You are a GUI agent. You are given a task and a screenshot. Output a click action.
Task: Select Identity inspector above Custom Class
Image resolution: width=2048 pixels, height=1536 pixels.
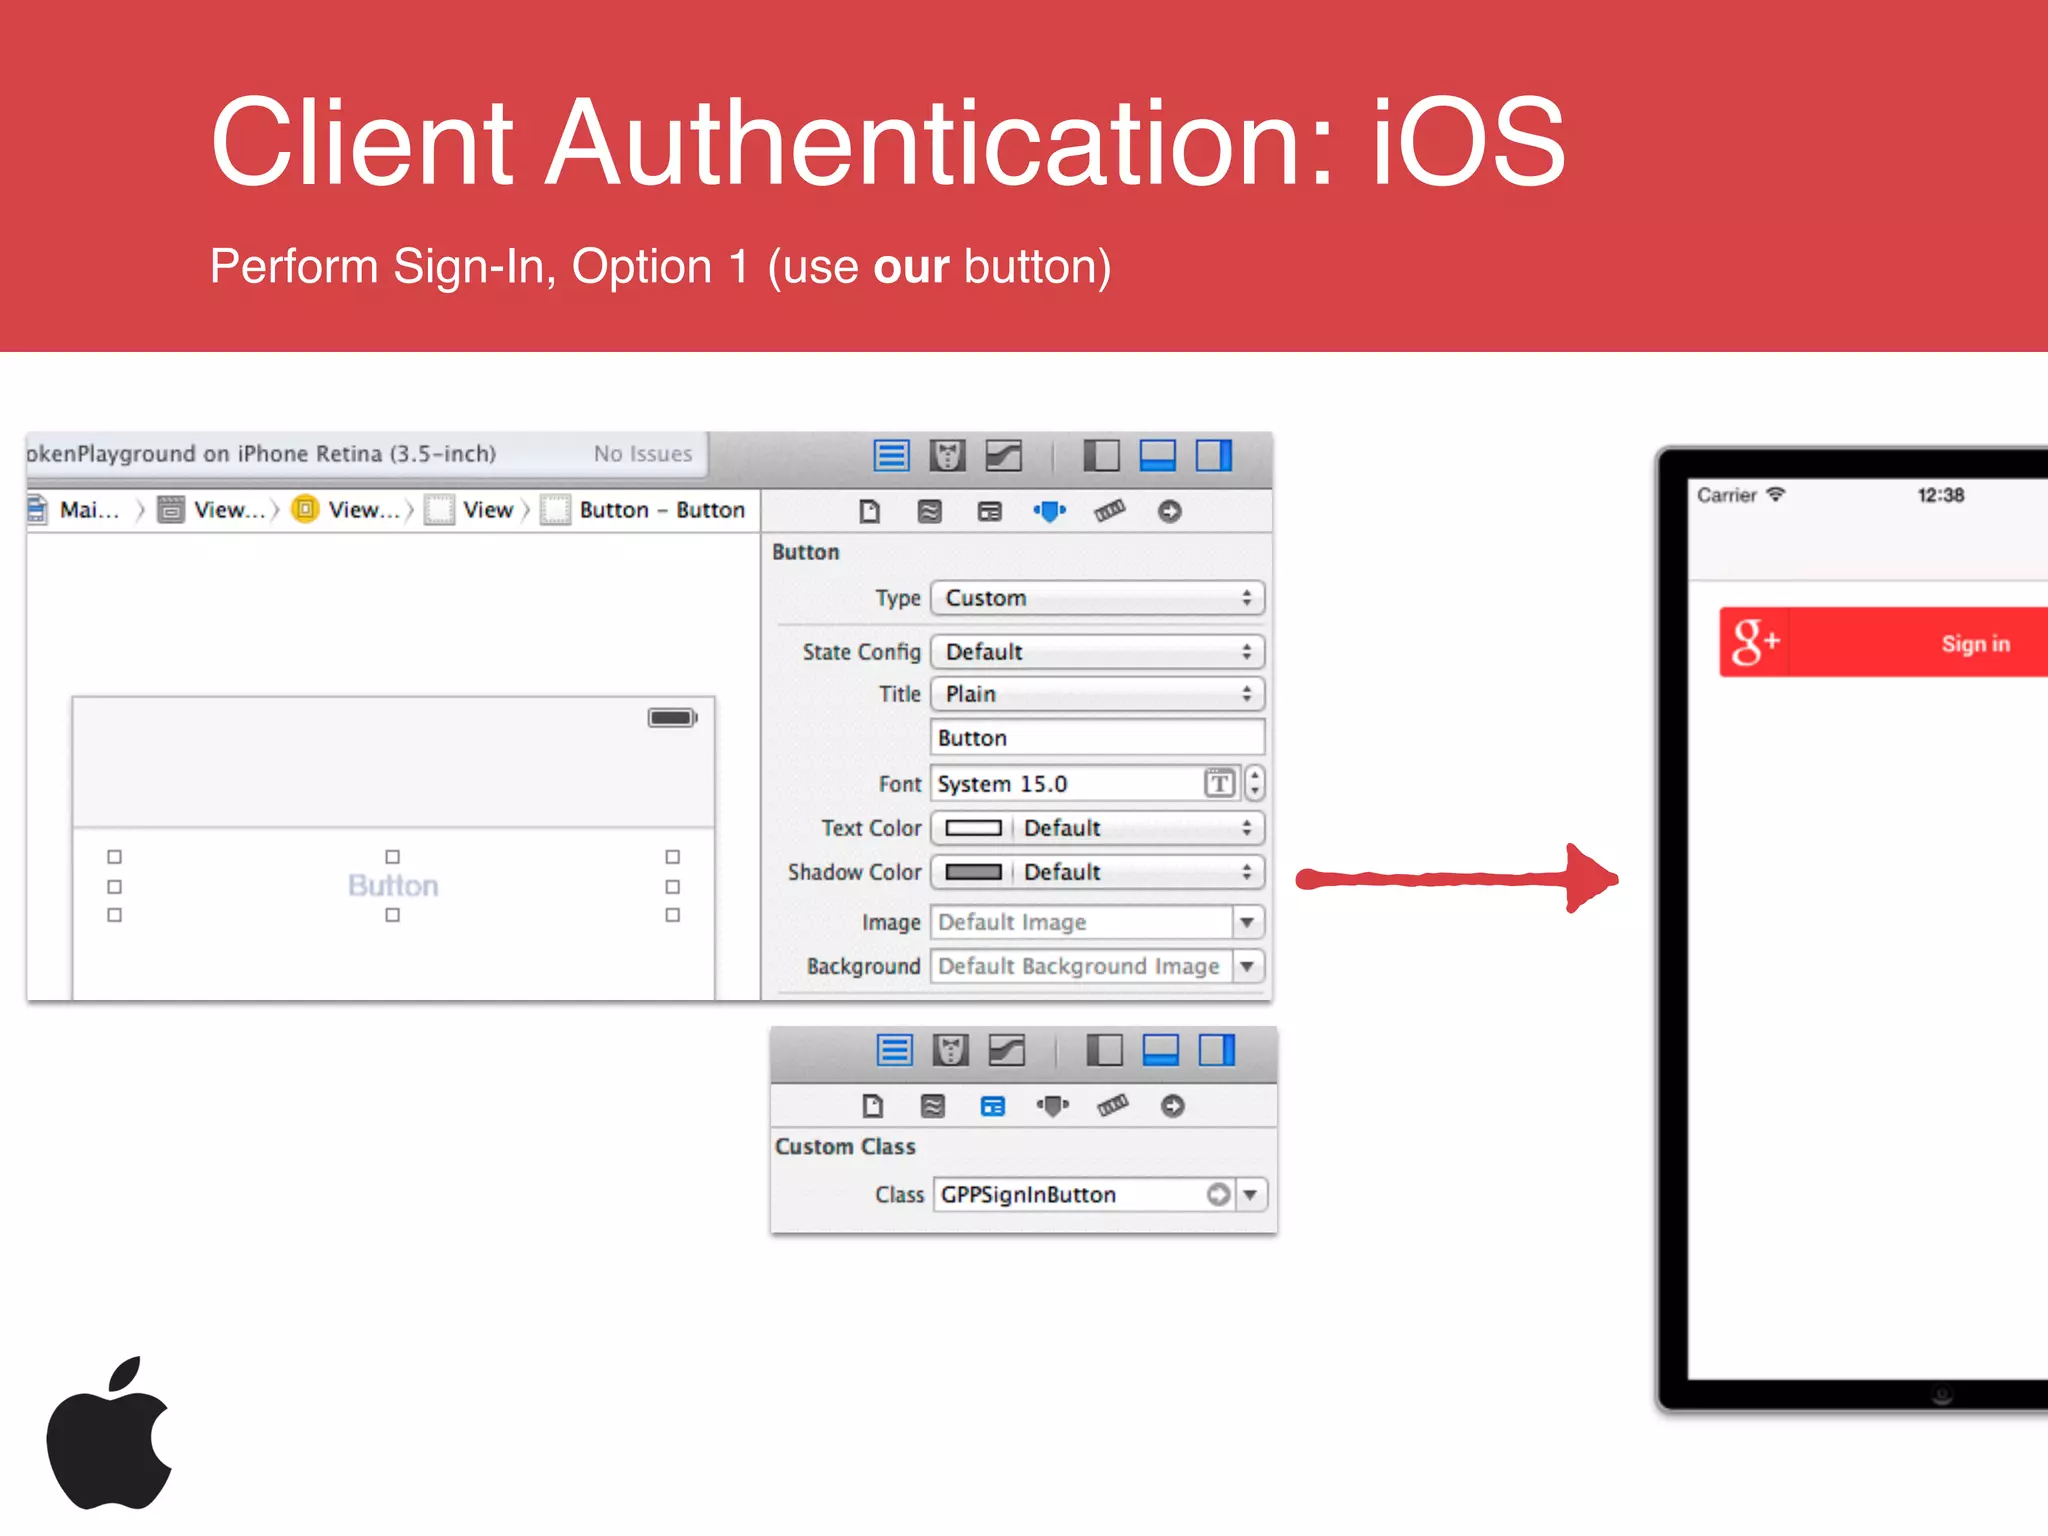click(993, 1106)
